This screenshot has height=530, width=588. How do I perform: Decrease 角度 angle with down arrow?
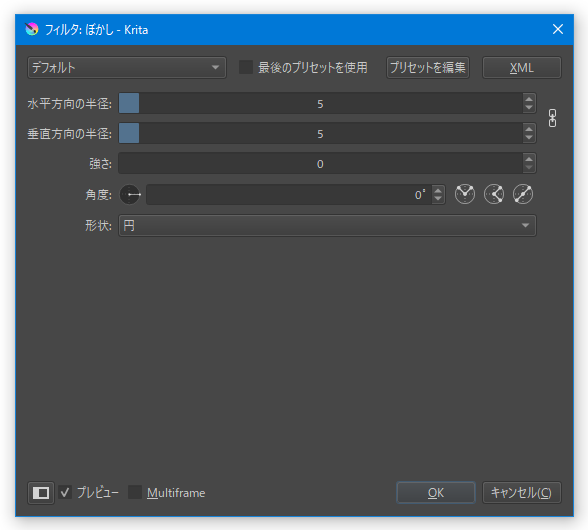[438, 199]
